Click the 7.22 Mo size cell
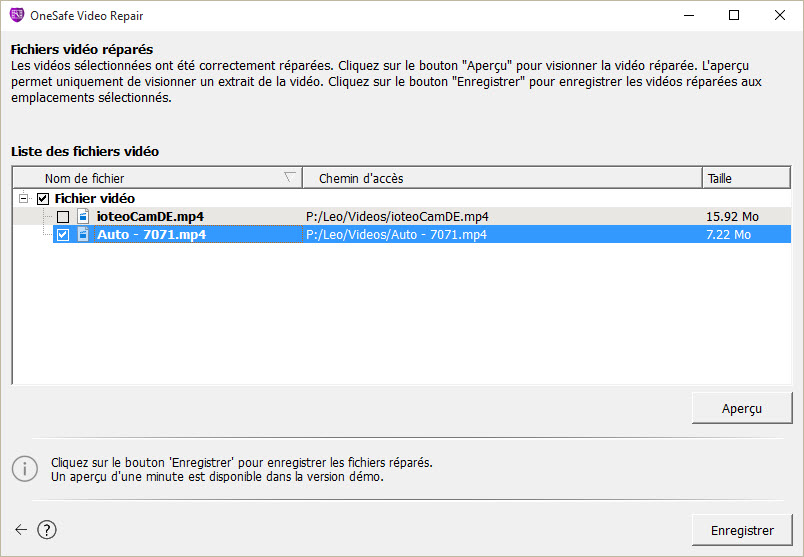The width and height of the screenshot is (804, 557). click(x=728, y=235)
